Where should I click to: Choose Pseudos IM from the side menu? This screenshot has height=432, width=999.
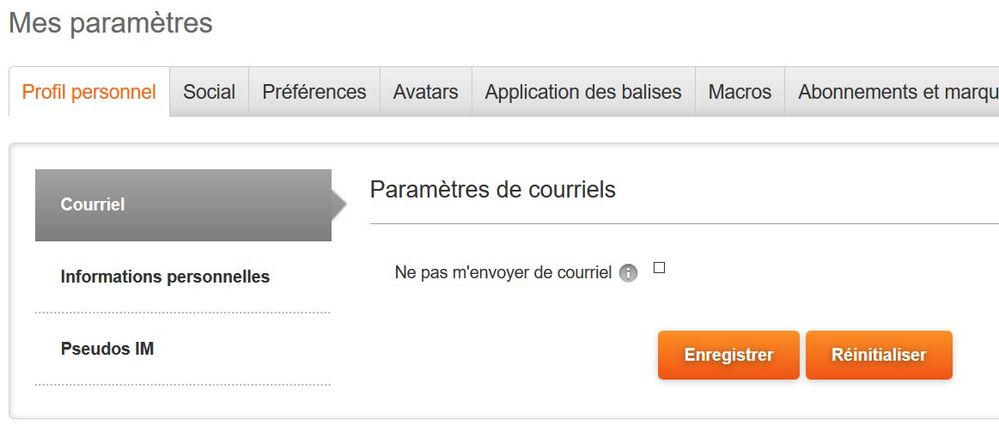click(x=107, y=349)
